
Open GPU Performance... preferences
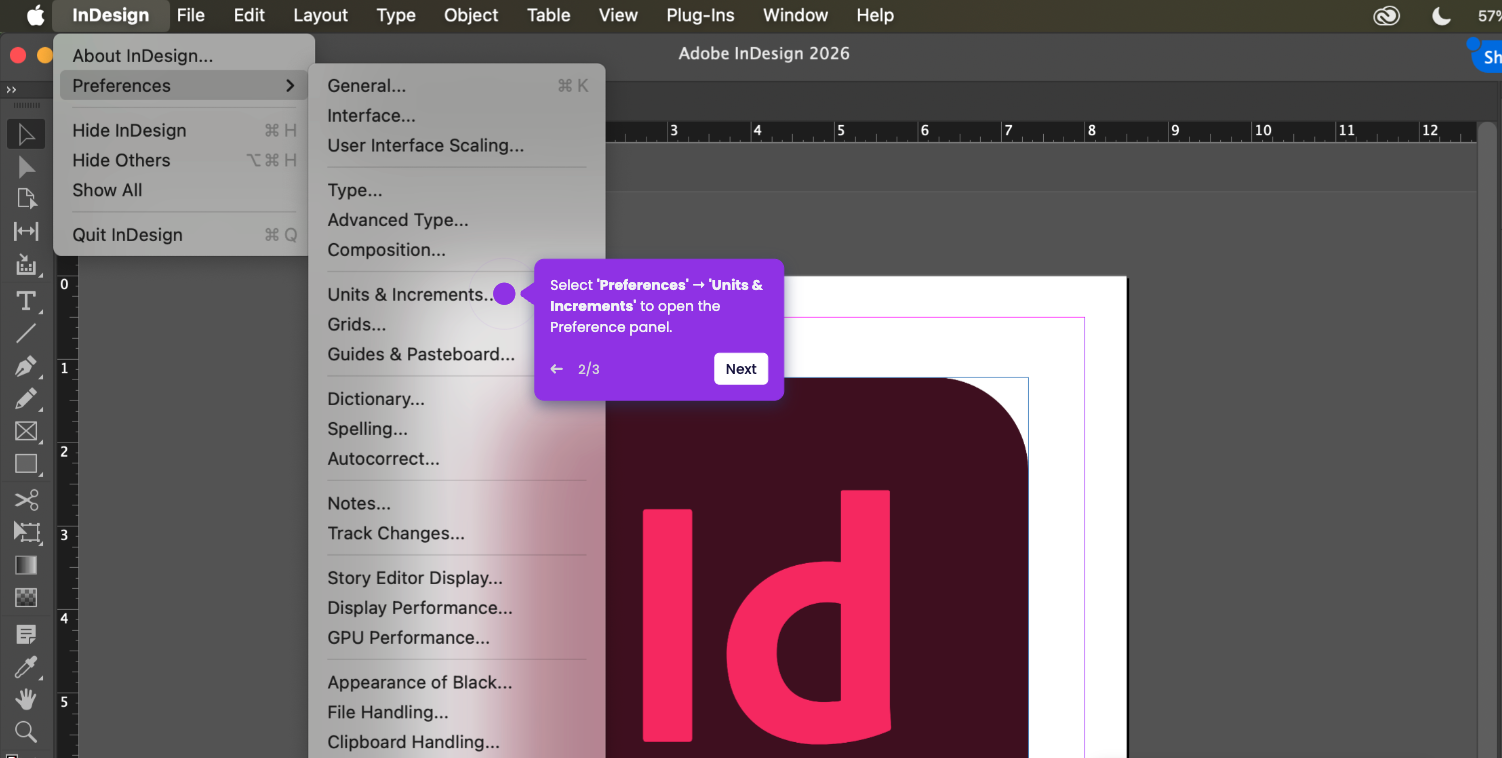(x=457, y=638)
